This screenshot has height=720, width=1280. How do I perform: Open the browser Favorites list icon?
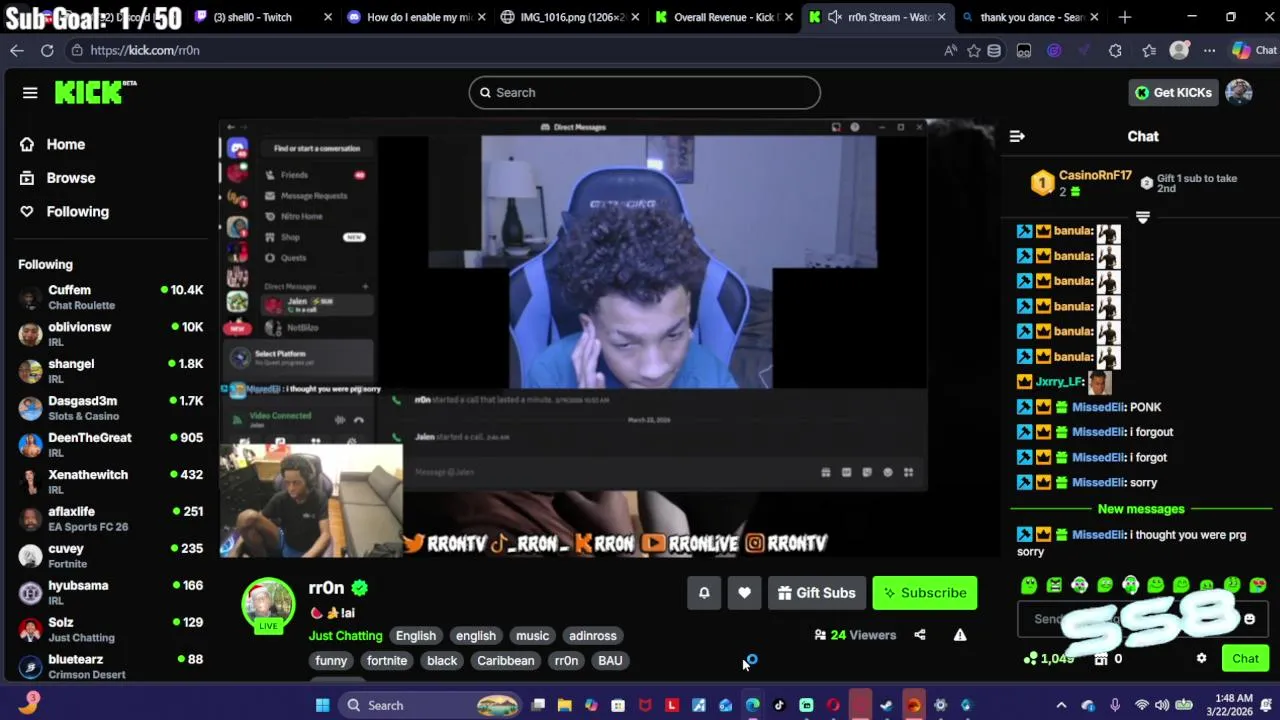[x=1149, y=50]
